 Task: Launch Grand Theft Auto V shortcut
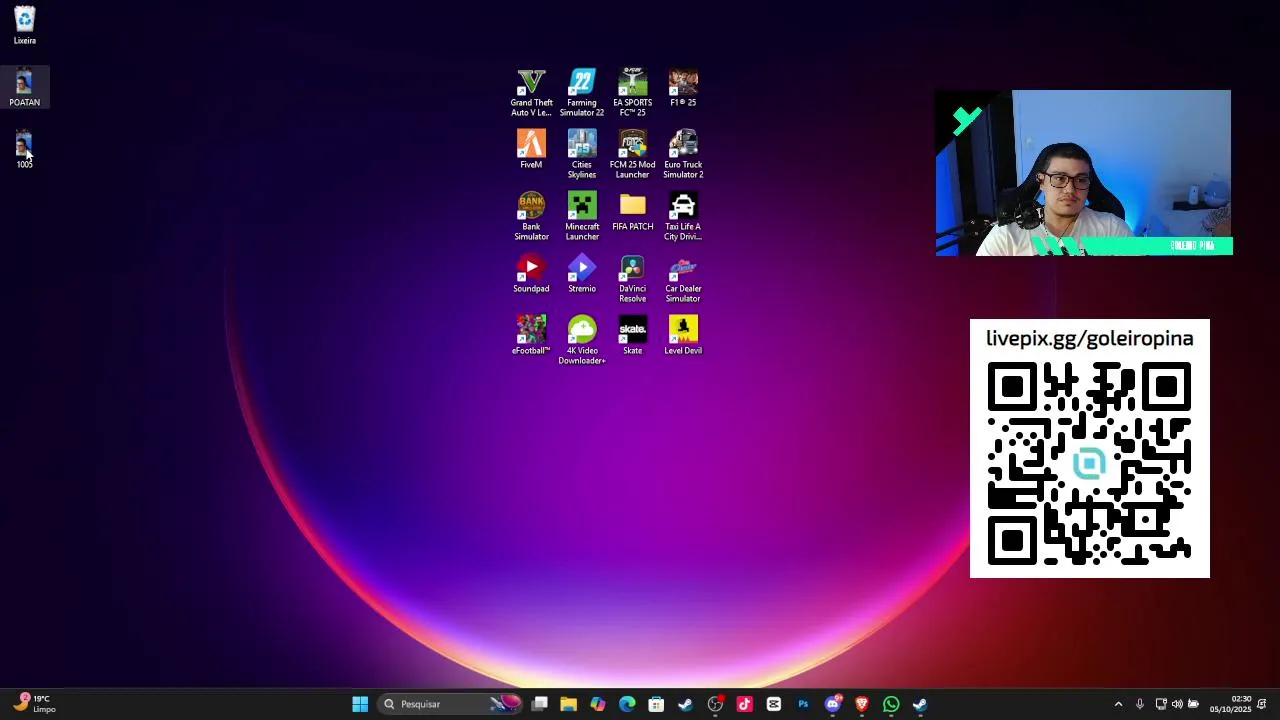(531, 93)
